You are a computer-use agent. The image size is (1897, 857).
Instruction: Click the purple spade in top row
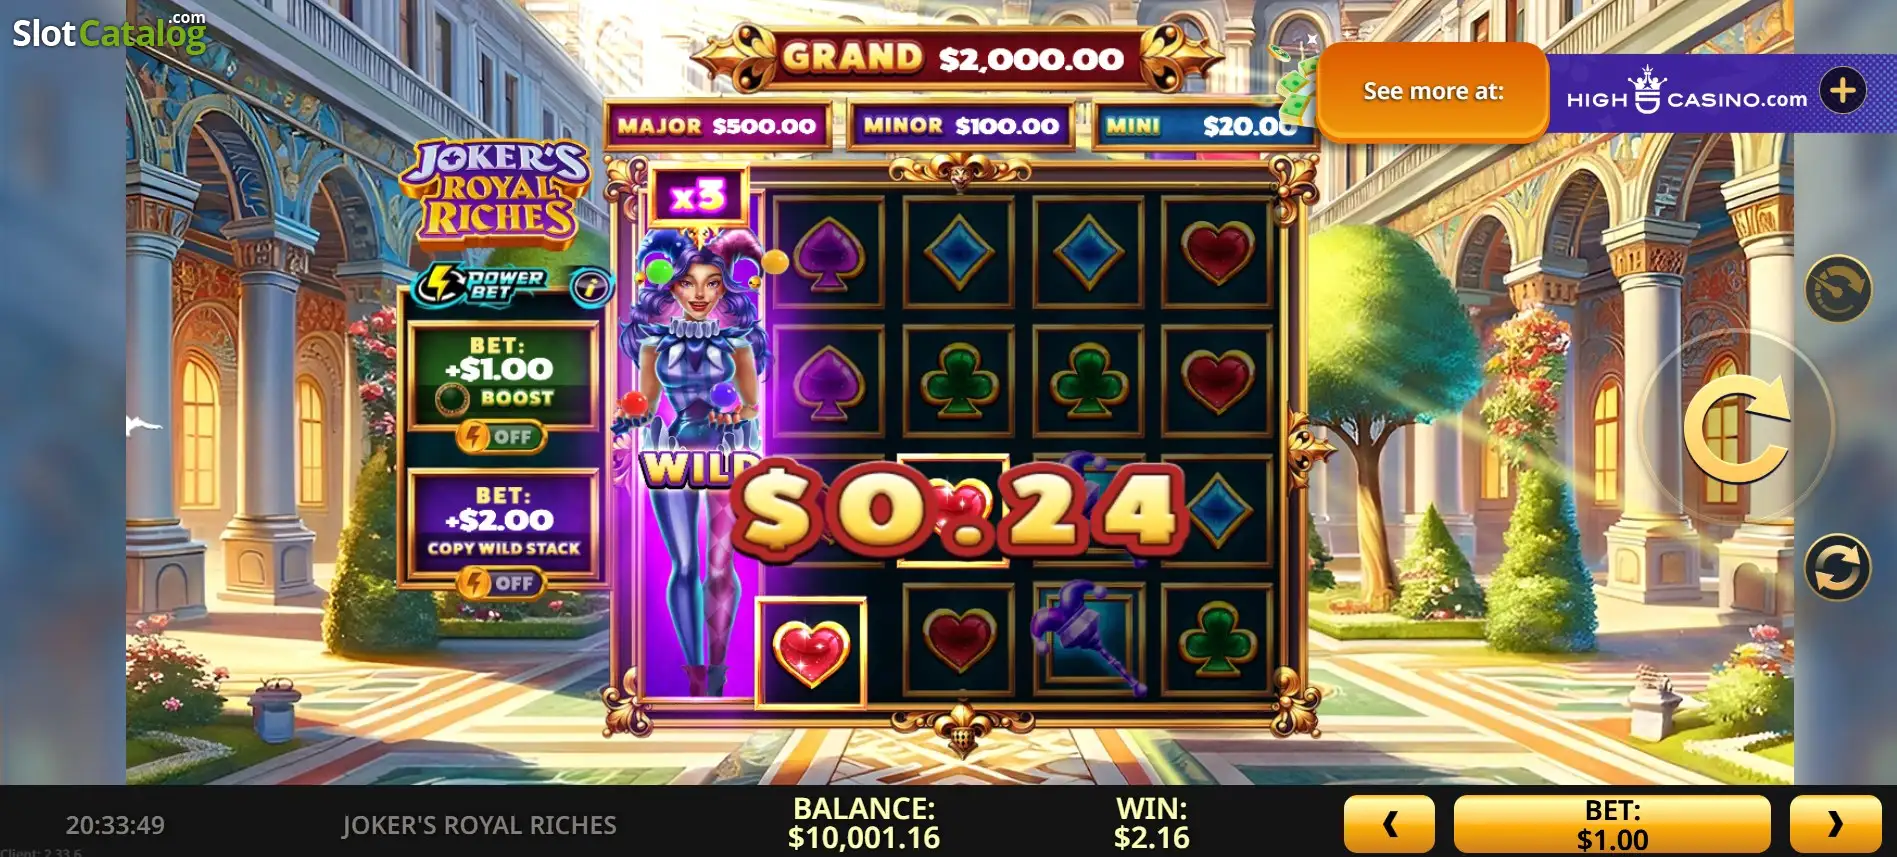click(828, 251)
